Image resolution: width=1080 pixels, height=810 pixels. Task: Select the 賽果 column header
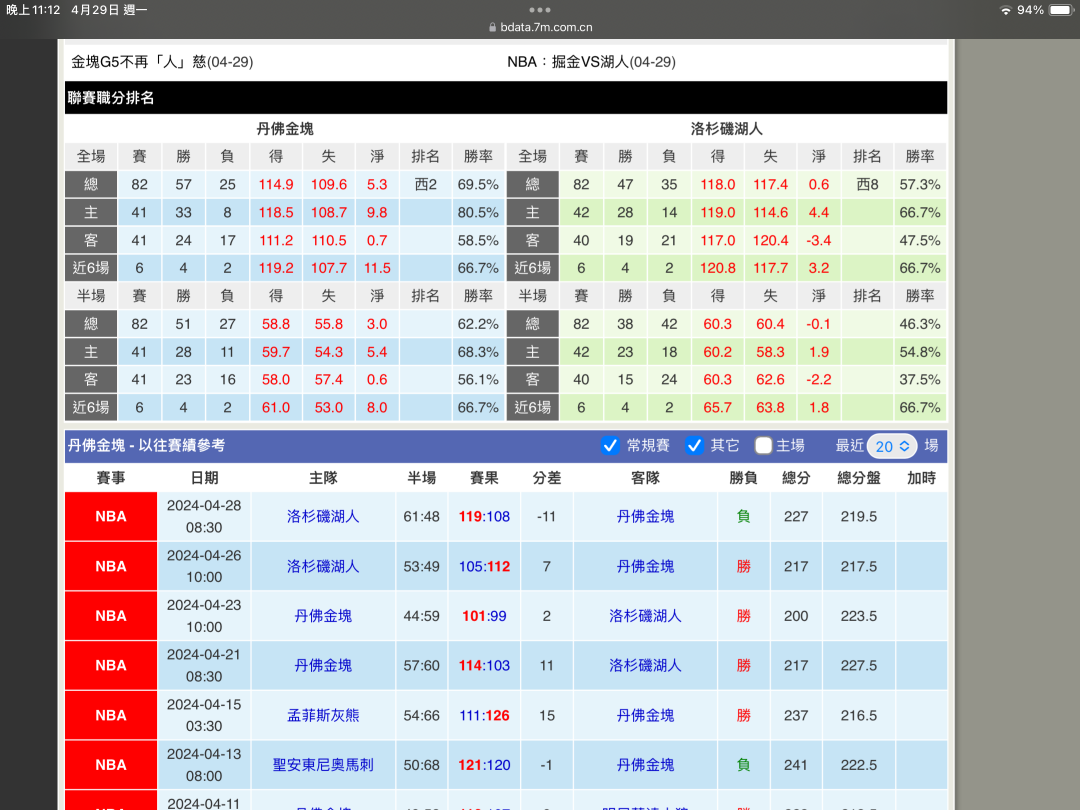[484, 478]
